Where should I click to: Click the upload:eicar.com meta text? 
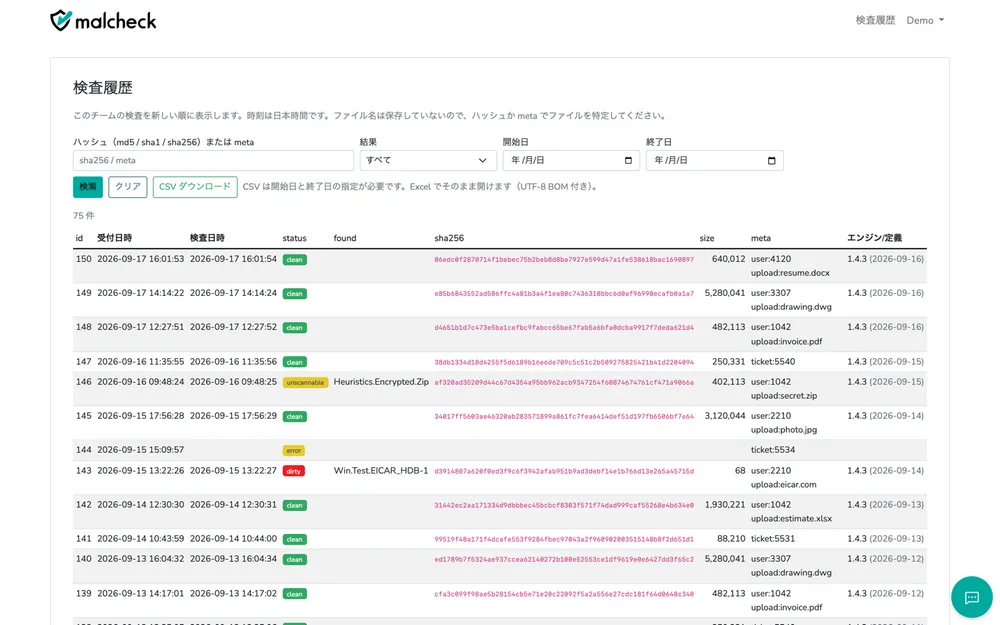point(783,485)
